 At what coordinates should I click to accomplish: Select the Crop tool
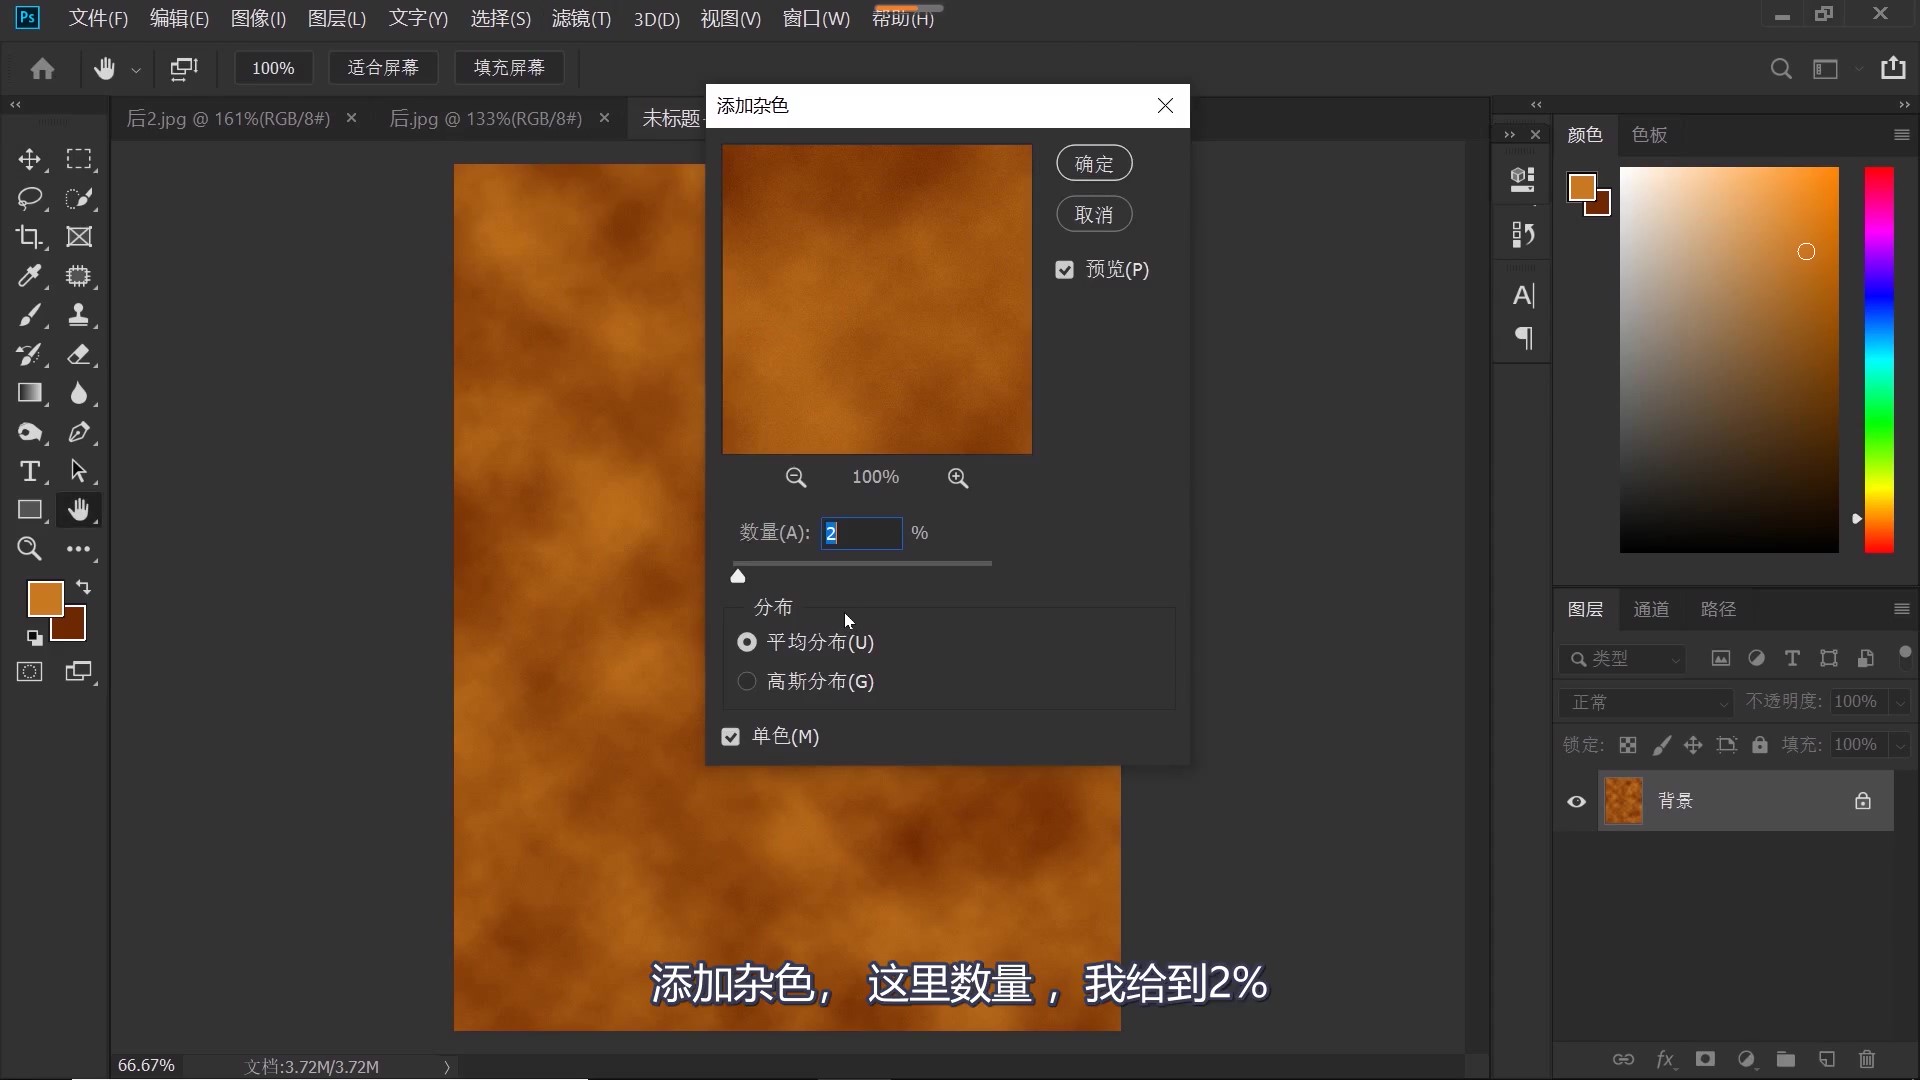click(x=31, y=237)
